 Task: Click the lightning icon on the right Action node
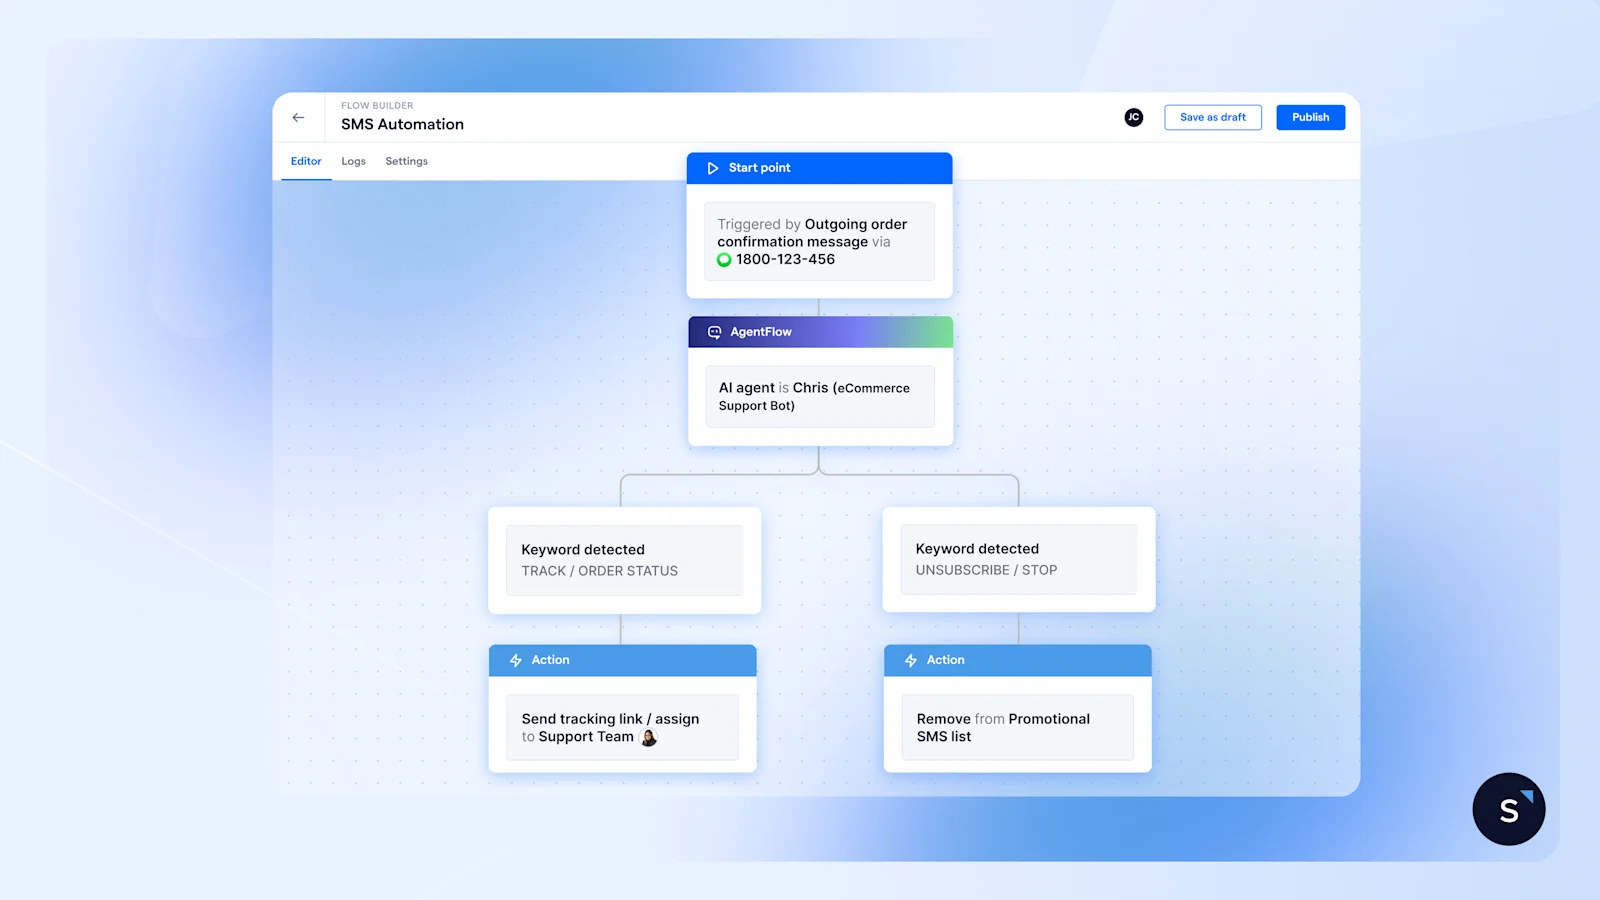coord(910,660)
